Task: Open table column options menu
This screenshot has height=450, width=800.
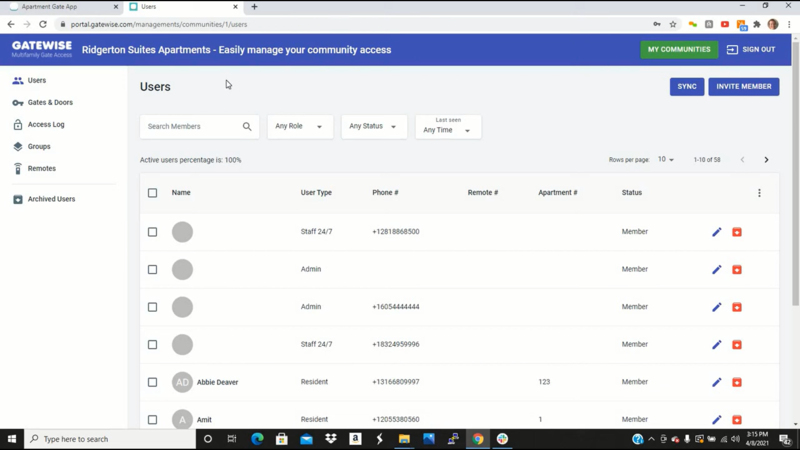Action: click(759, 193)
